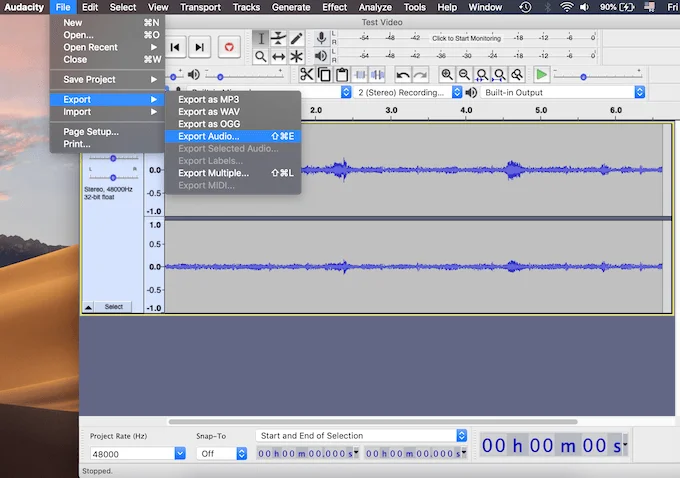Click the Zoom Toggle icon
Image resolution: width=680 pixels, height=478 pixels.
(517, 75)
